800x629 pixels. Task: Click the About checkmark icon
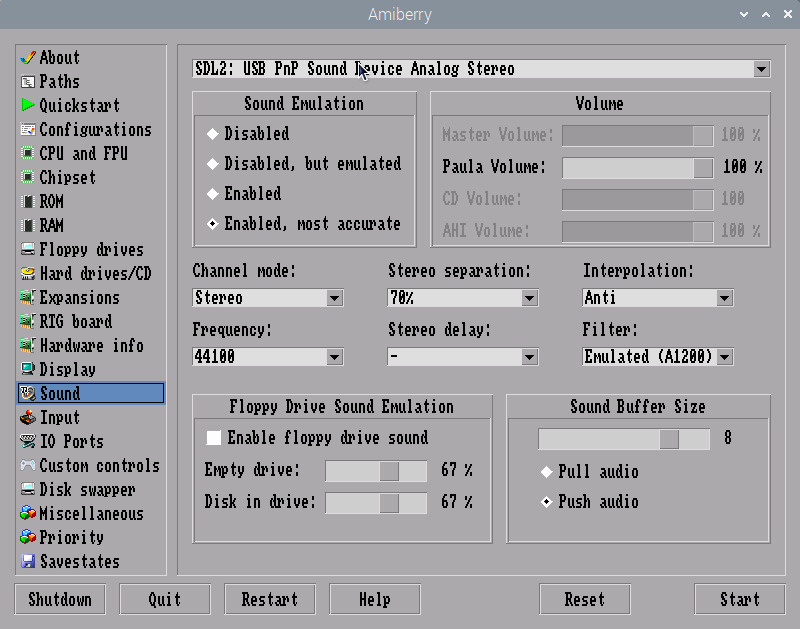28,58
